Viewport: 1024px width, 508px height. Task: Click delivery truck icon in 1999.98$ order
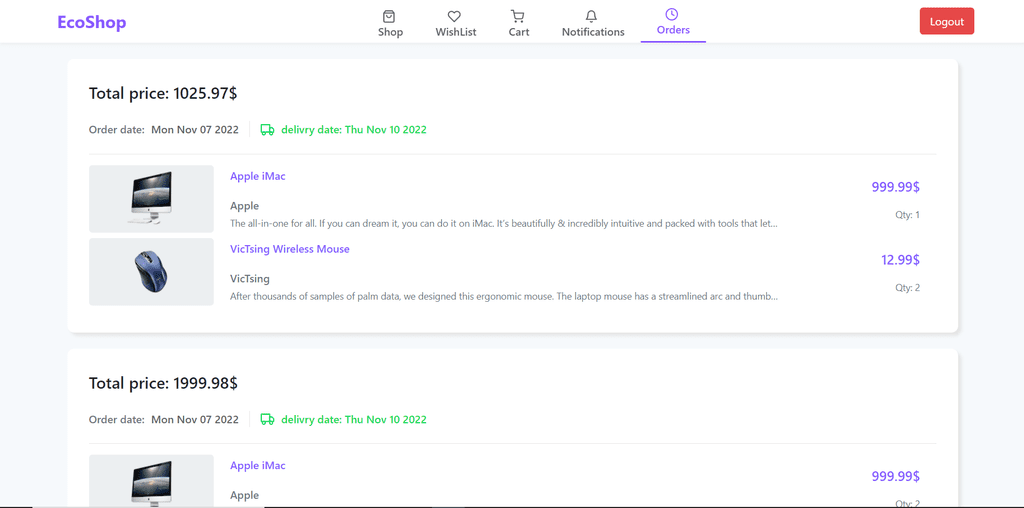tap(267, 419)
